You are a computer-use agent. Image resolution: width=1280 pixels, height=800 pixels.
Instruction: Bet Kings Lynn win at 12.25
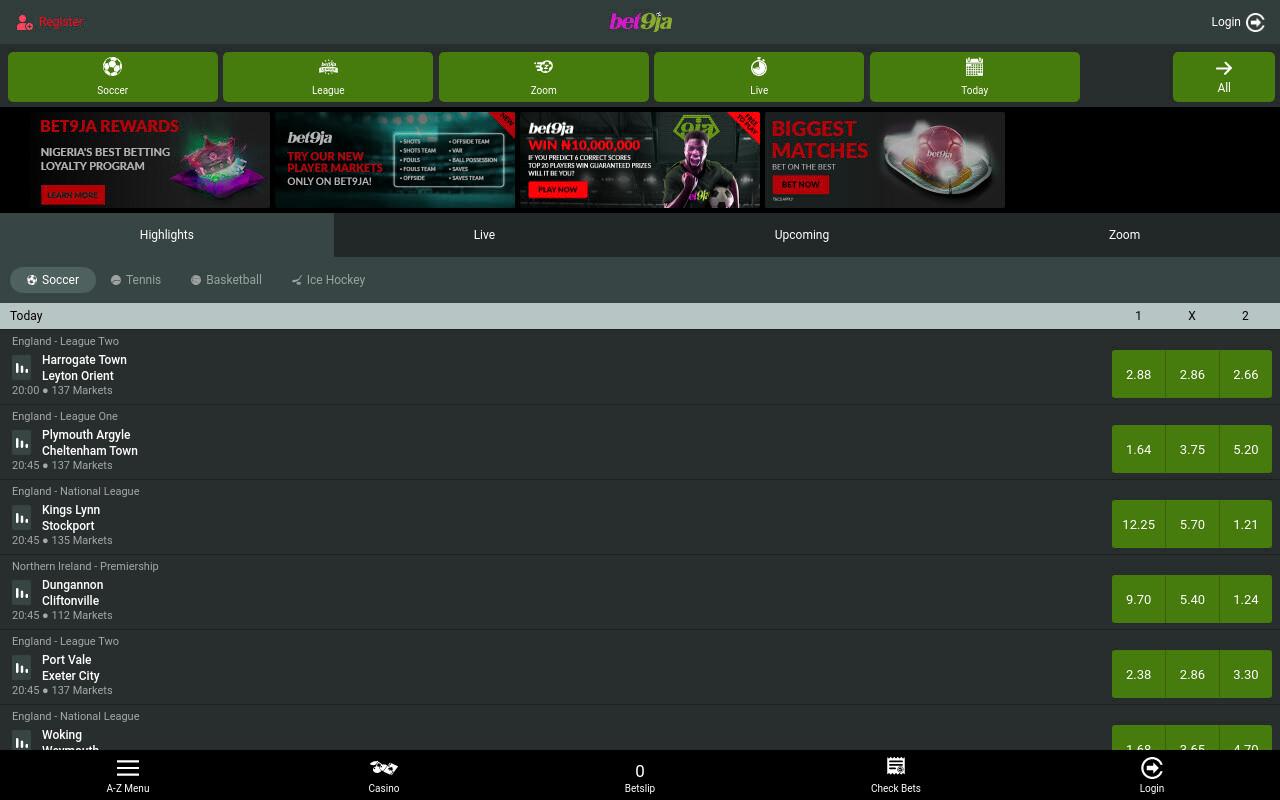[1138, 524]
